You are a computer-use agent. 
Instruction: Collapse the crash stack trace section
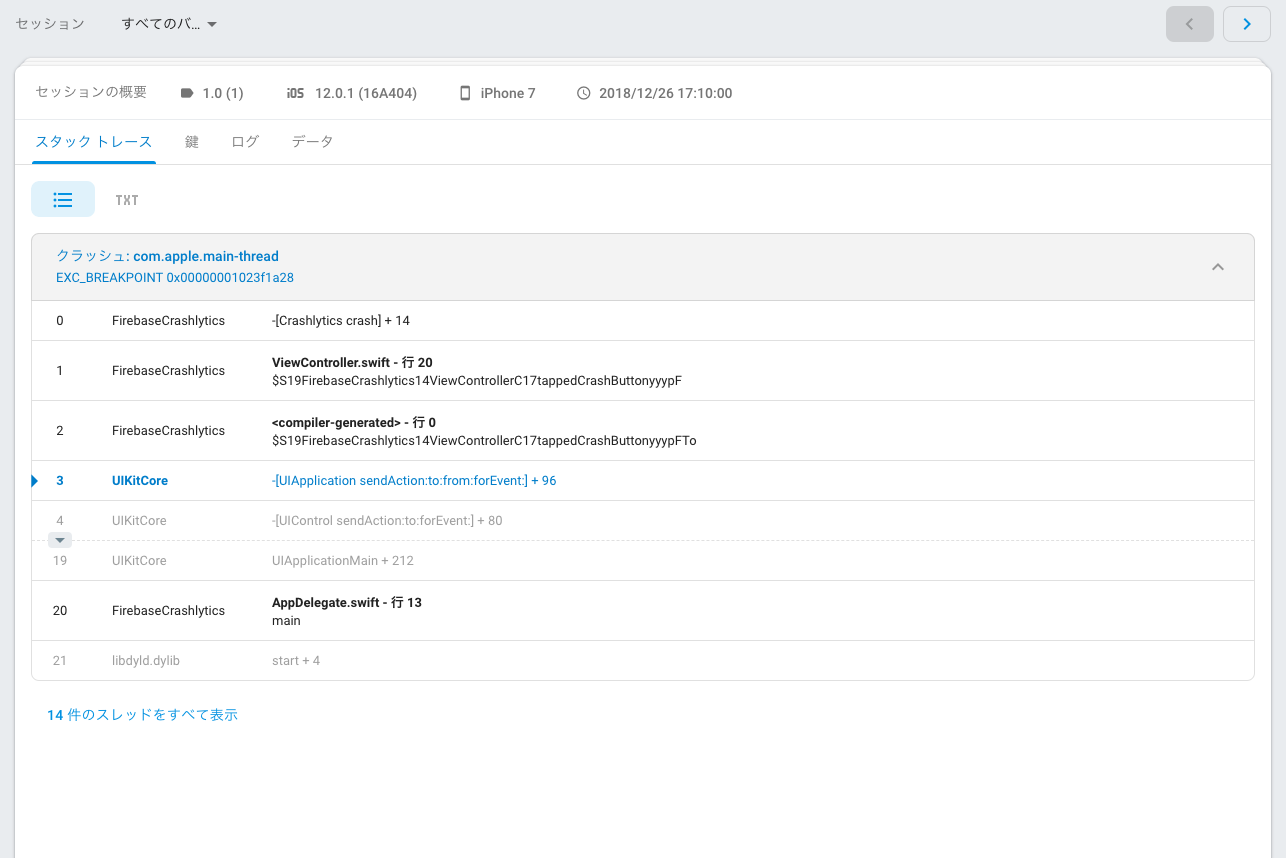(1218, 267)
